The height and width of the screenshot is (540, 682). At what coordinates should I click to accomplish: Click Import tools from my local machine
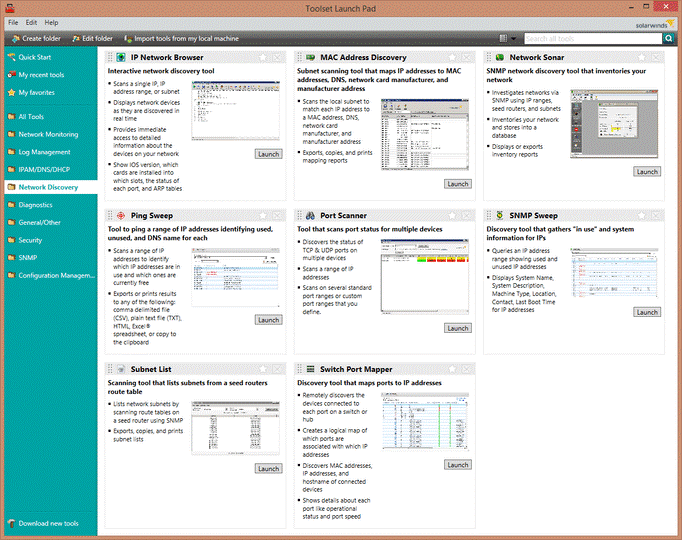pos(181,39)
